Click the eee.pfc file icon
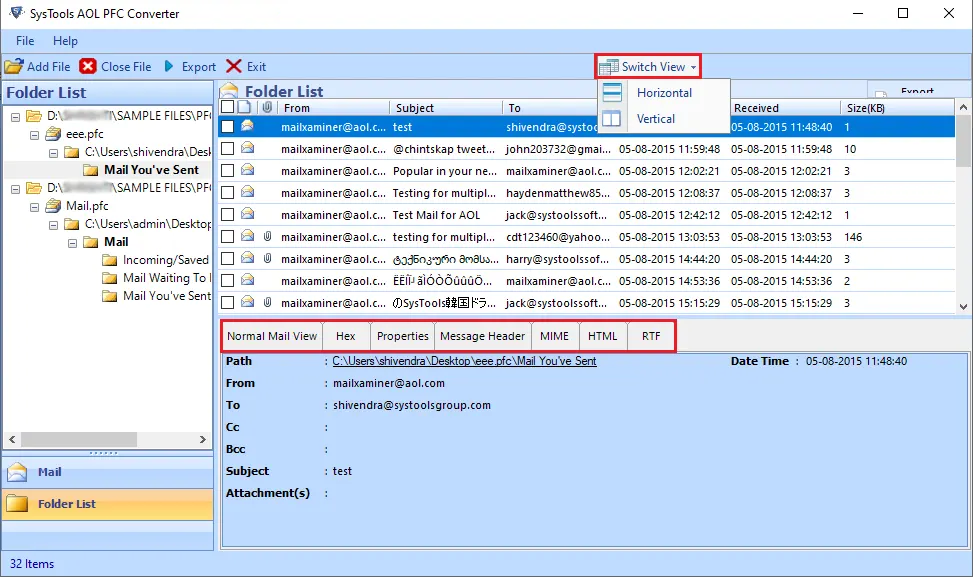The image size is (973, 577). pos(54,133)
